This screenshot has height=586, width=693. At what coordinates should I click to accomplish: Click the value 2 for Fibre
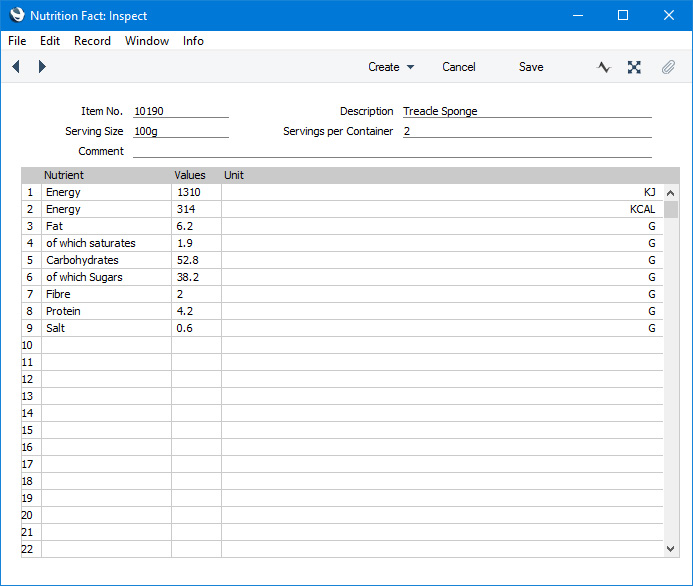(x=197, y=294)
